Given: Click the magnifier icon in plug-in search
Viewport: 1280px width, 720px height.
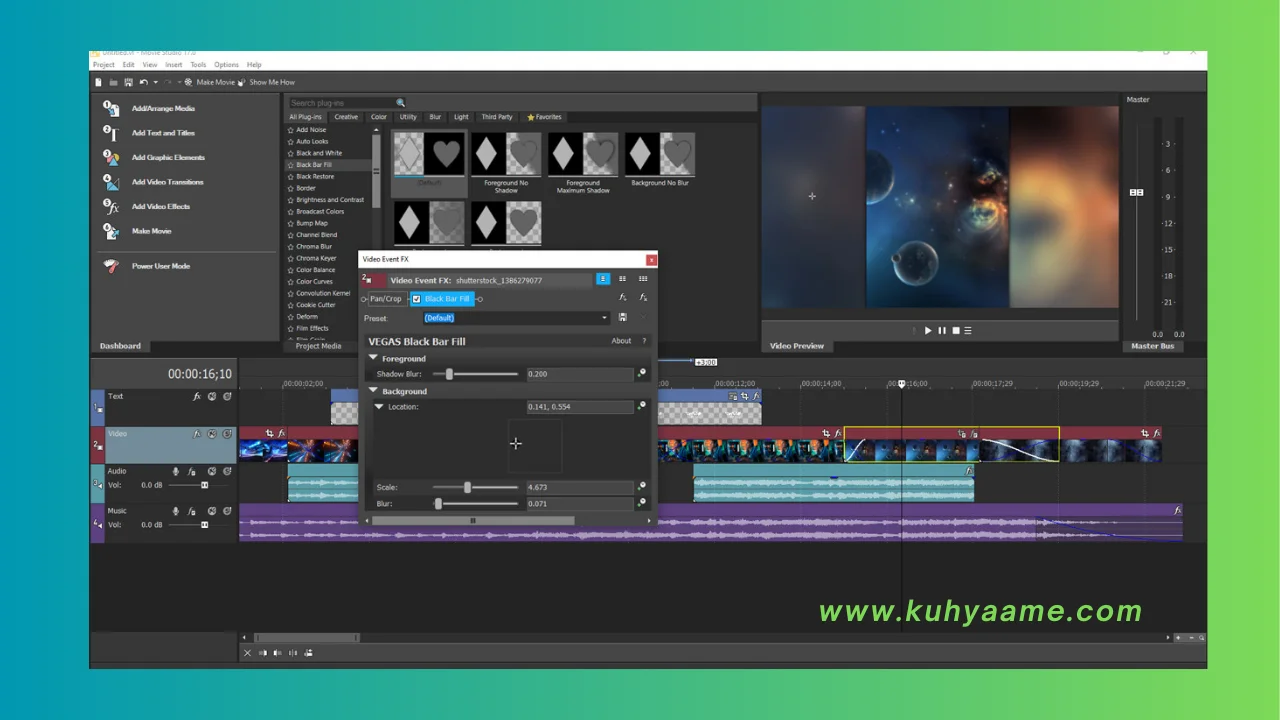Looking at the screenshot, I should click(401, 102).
